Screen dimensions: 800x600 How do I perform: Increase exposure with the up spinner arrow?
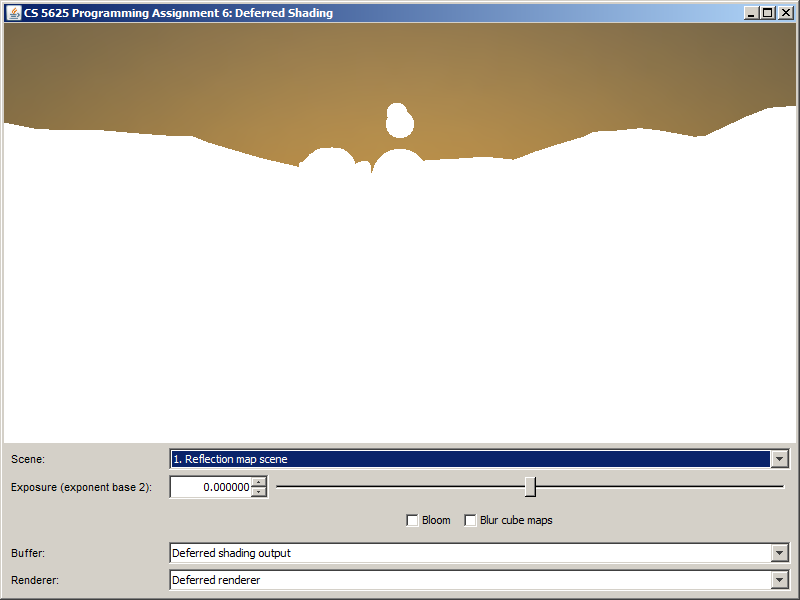point(259,482)
